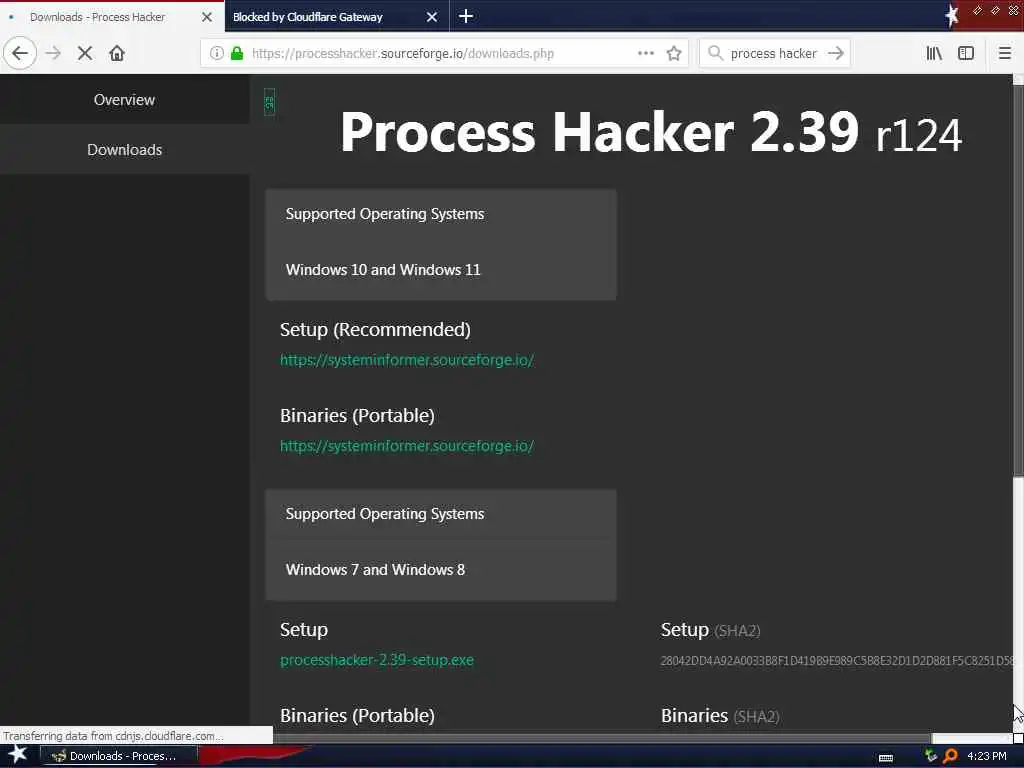The height and width of the screenshot is (768, 1024).
Task: Open page actions three-dot menu
Action: pos(645,53)
